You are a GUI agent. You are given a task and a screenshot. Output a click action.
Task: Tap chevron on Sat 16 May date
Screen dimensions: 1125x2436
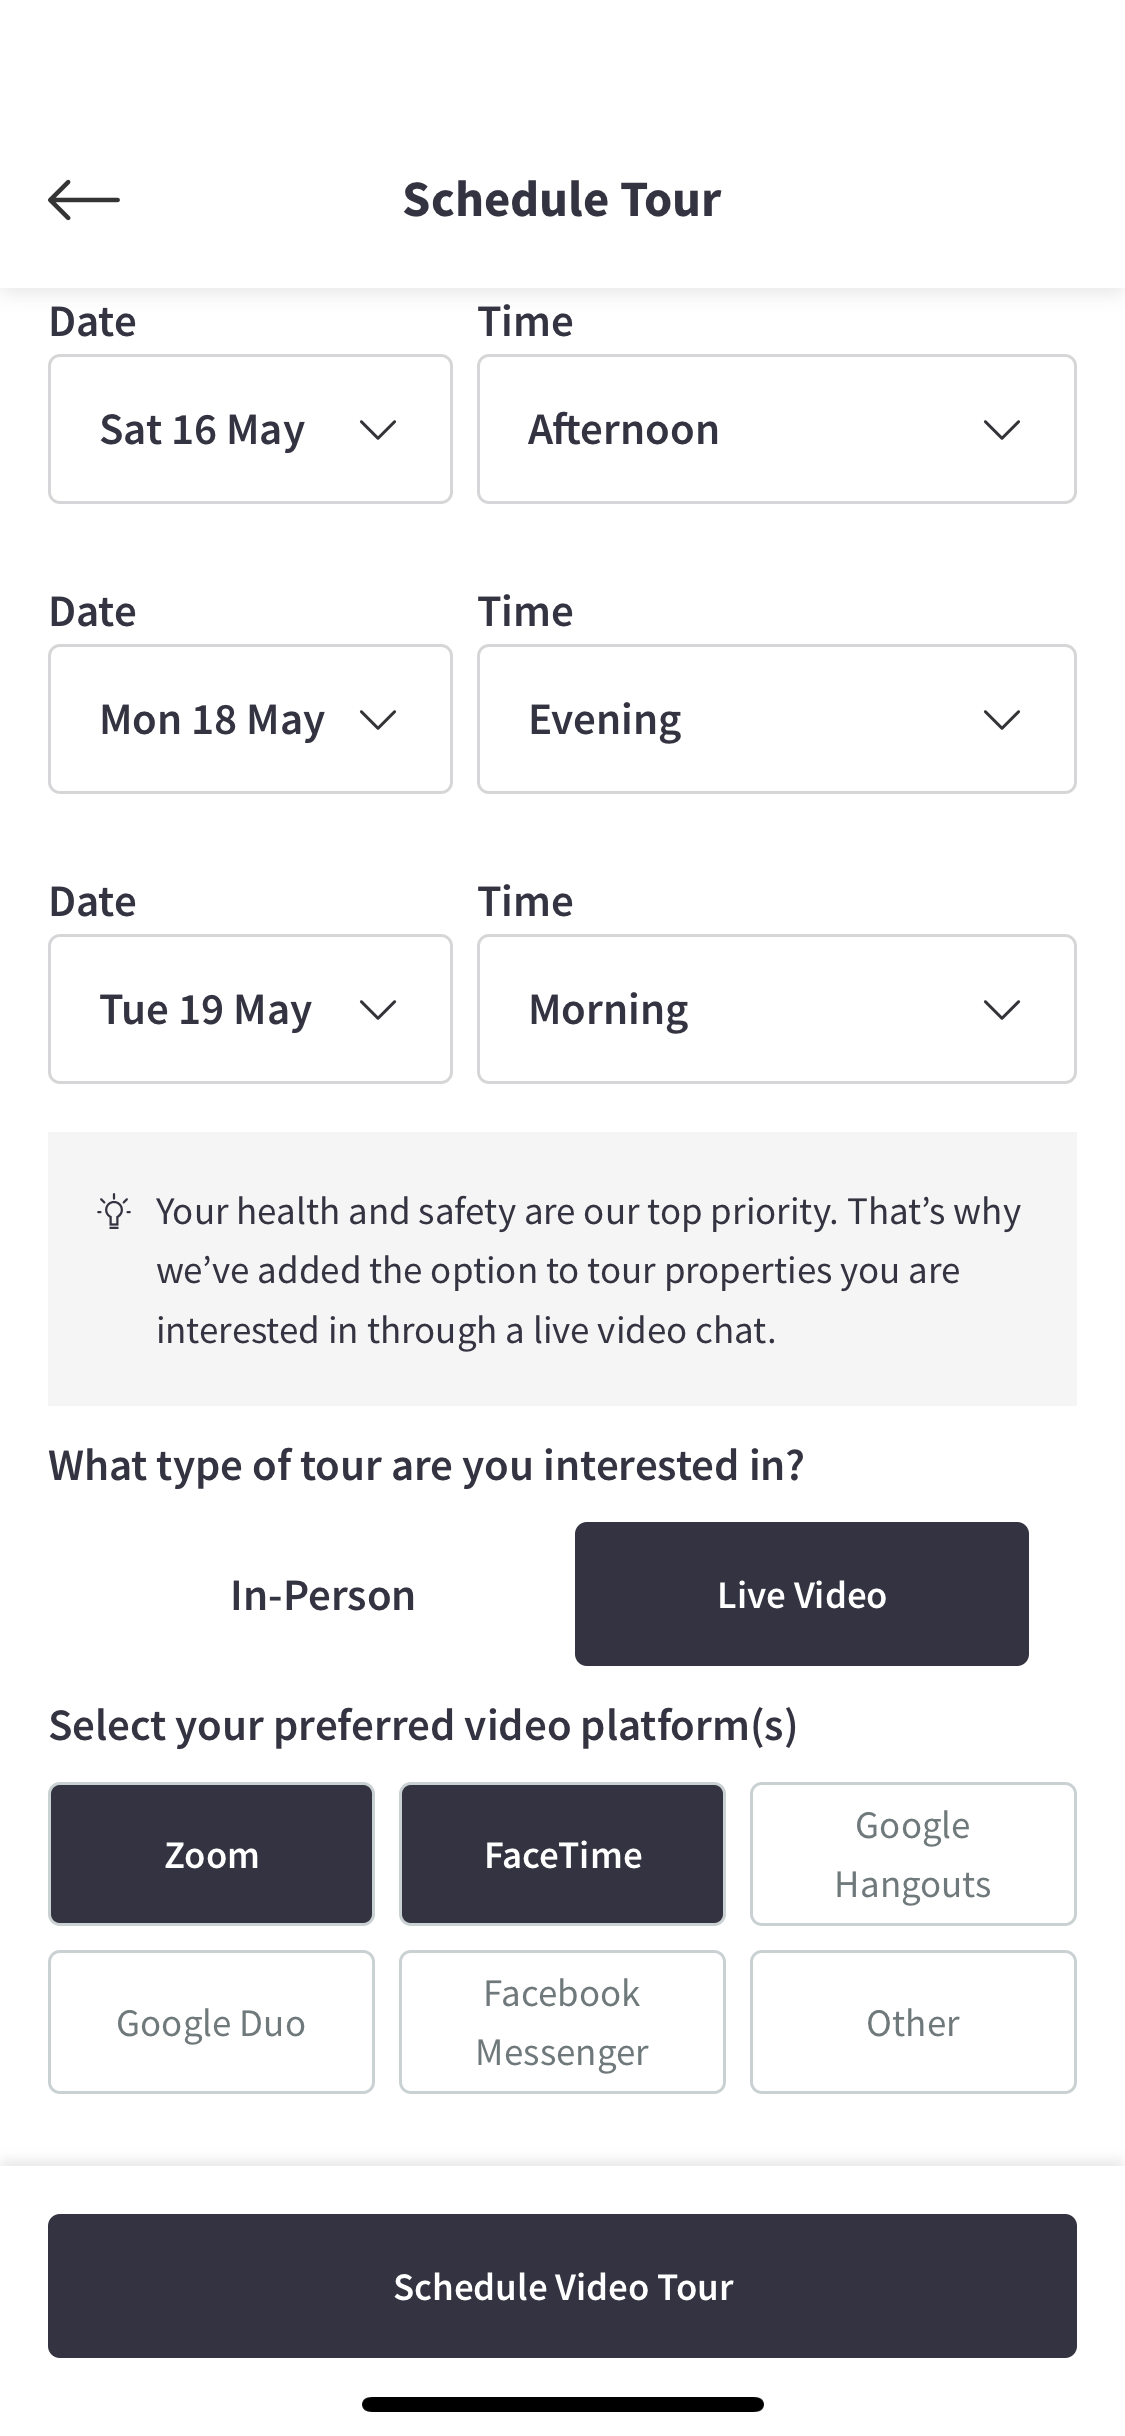pyautogui.click(x=378, y=430)
